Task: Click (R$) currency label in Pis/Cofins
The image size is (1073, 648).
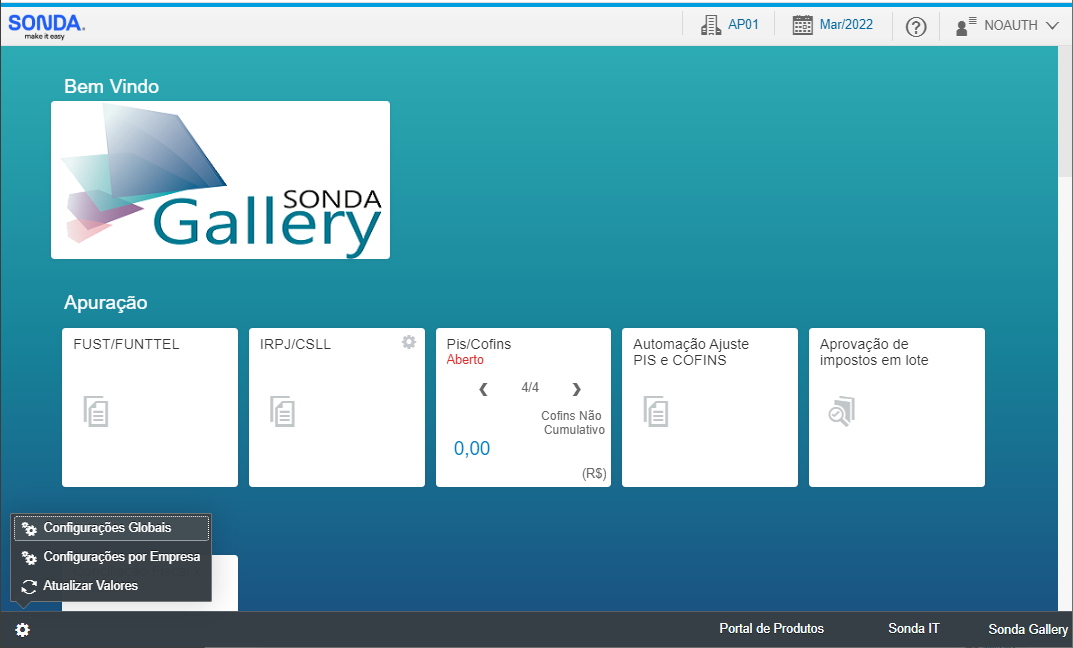Action: [594, 474]
